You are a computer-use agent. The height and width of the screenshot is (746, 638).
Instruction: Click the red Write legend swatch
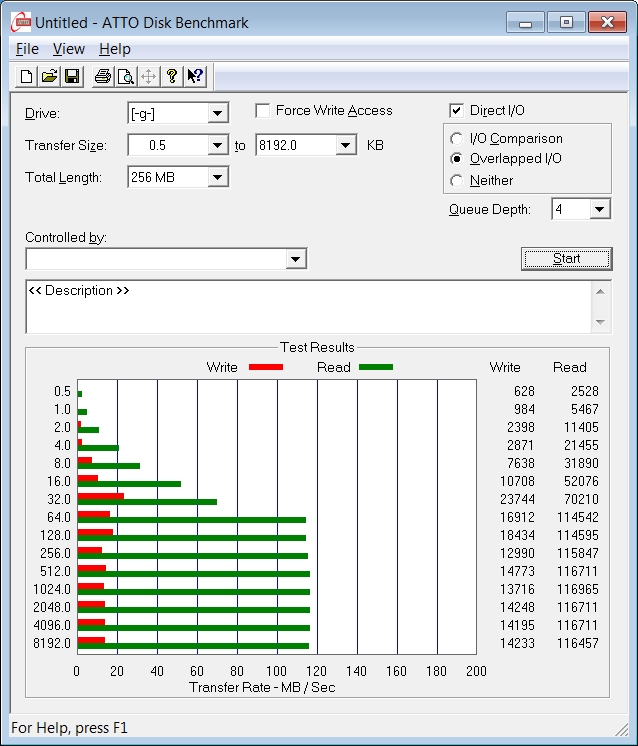tap(266, 367)
